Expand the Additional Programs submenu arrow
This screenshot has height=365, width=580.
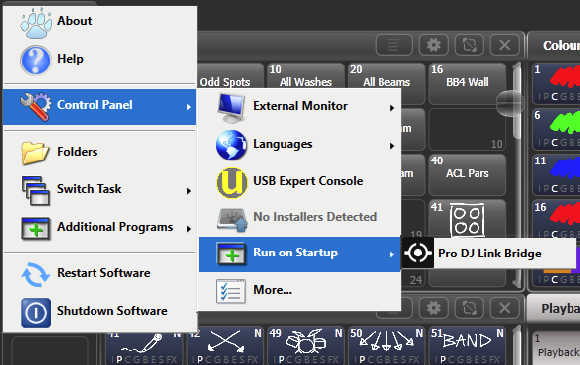[189, 229]
